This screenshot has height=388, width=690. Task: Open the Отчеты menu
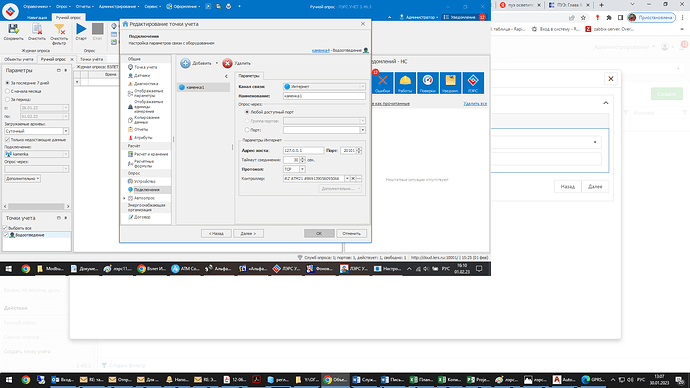(x=84, y=7)
